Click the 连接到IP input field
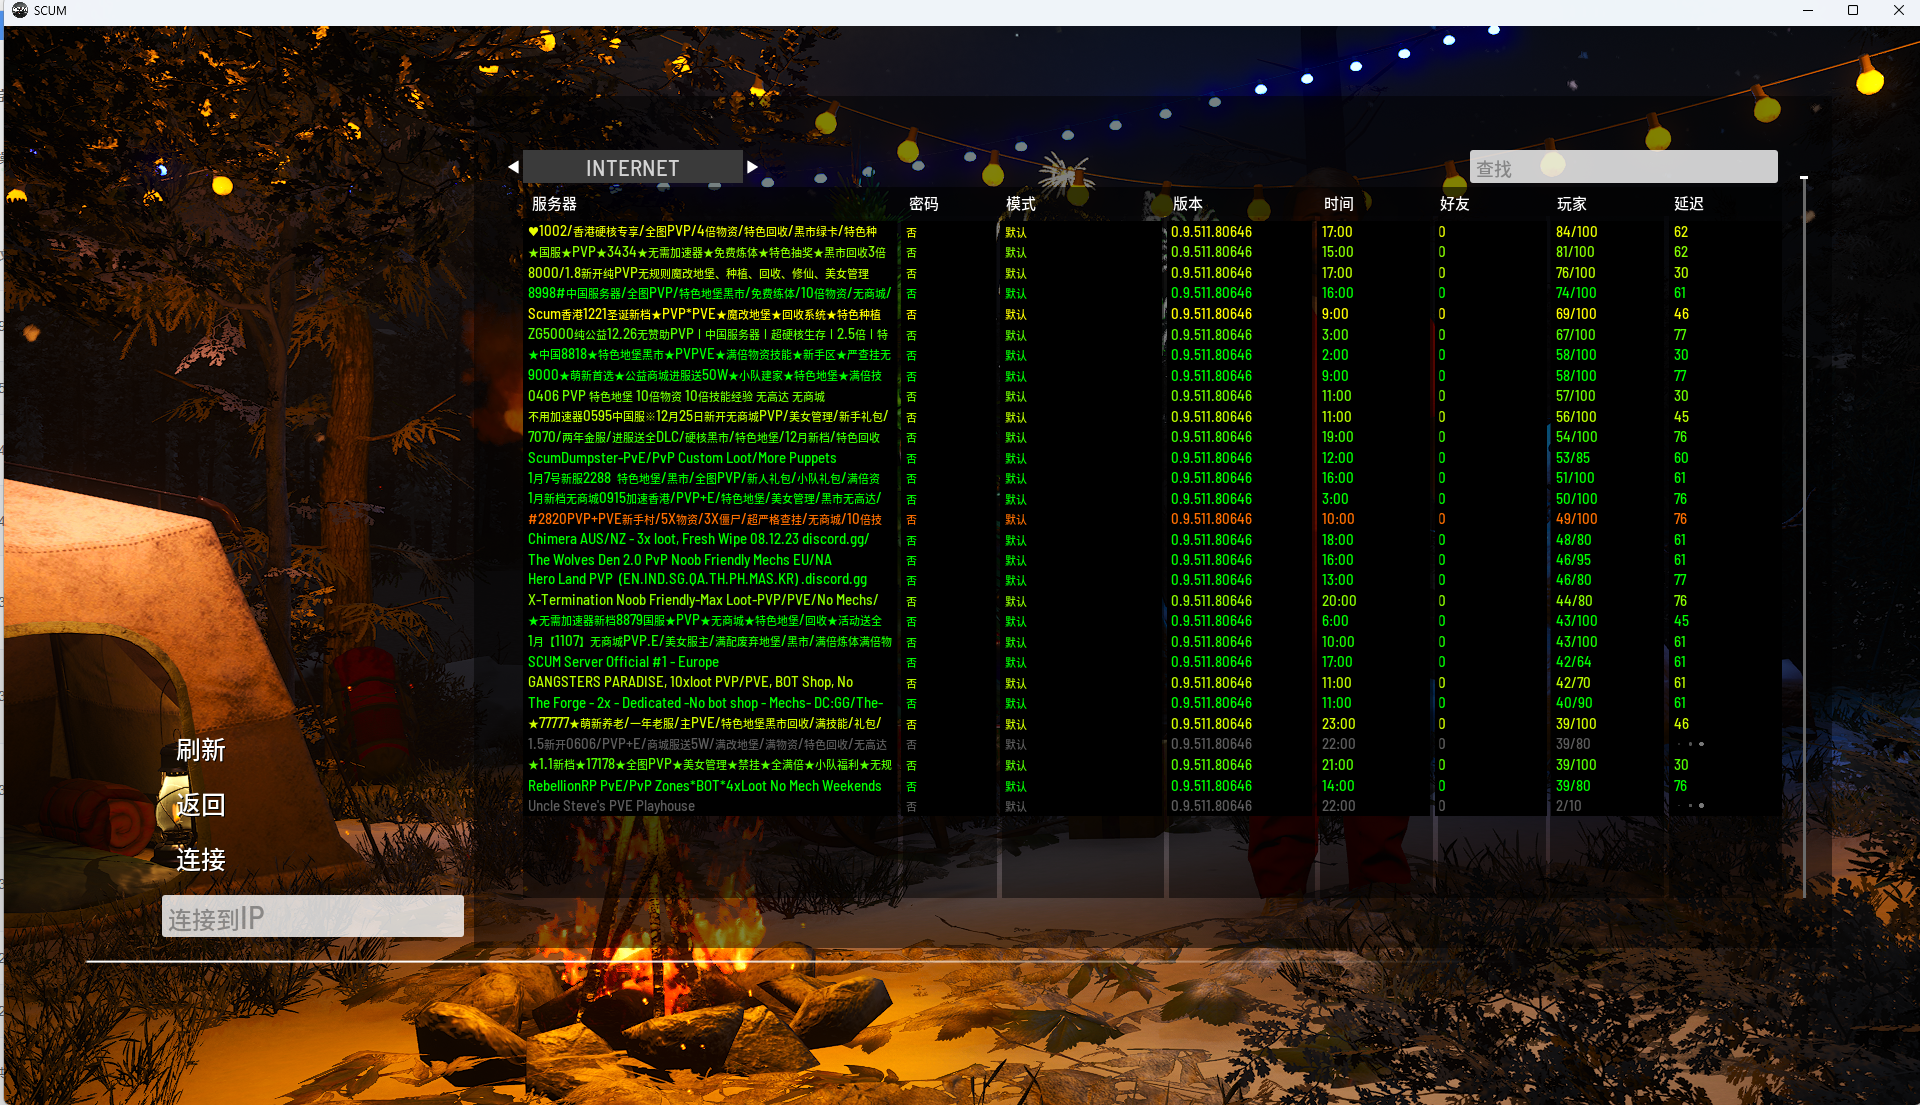Viewport: 1920px width, 1105px height. pos(313,917)
